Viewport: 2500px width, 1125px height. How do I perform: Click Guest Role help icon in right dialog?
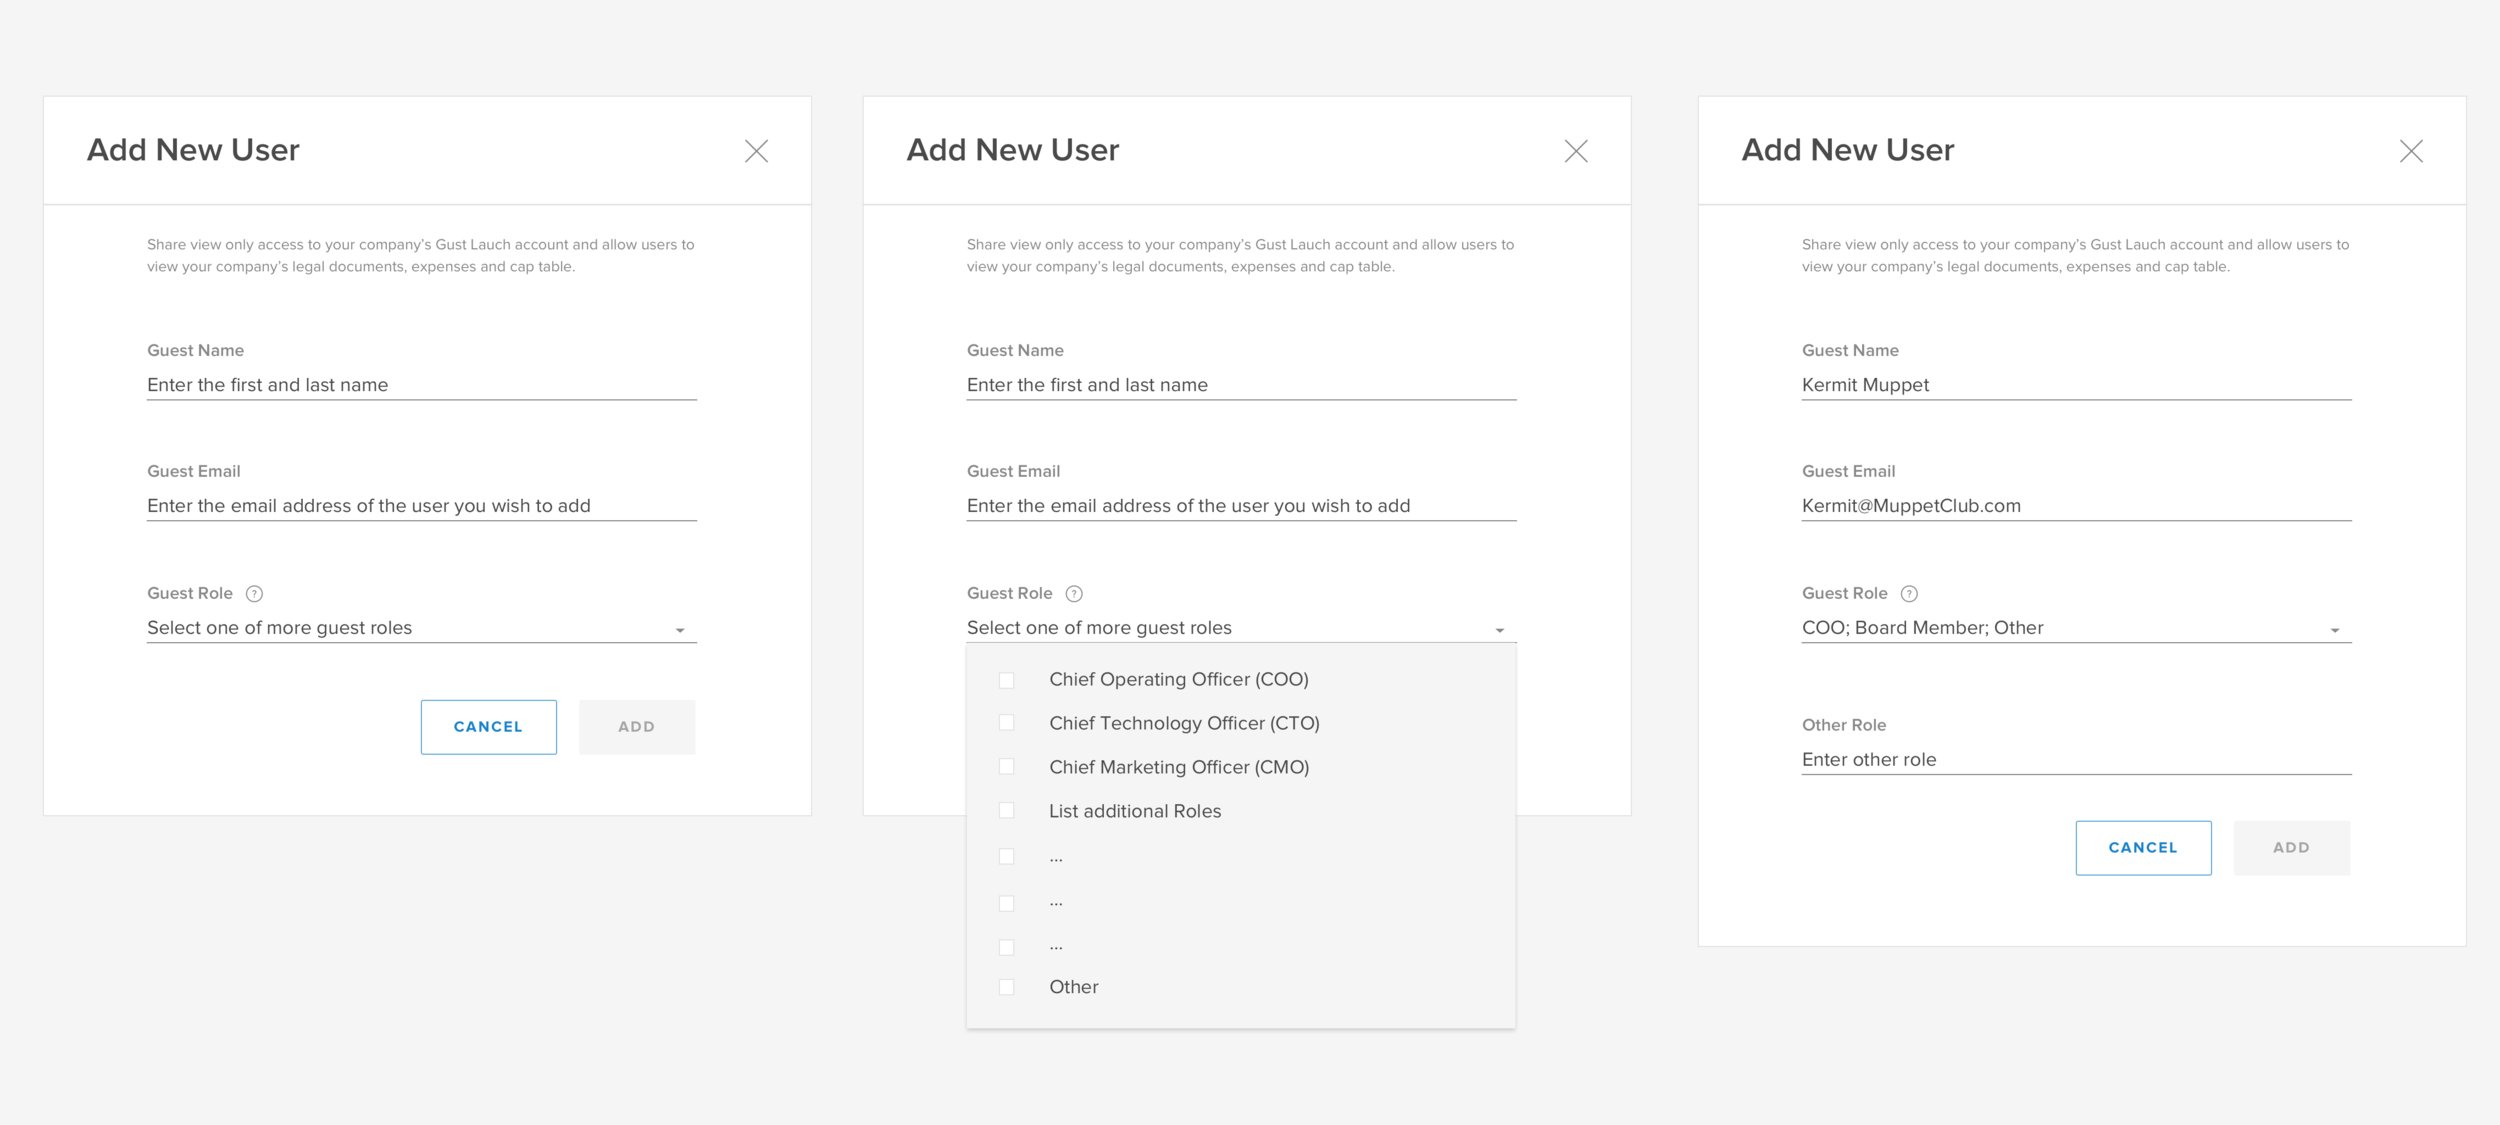coord(1909,594)
